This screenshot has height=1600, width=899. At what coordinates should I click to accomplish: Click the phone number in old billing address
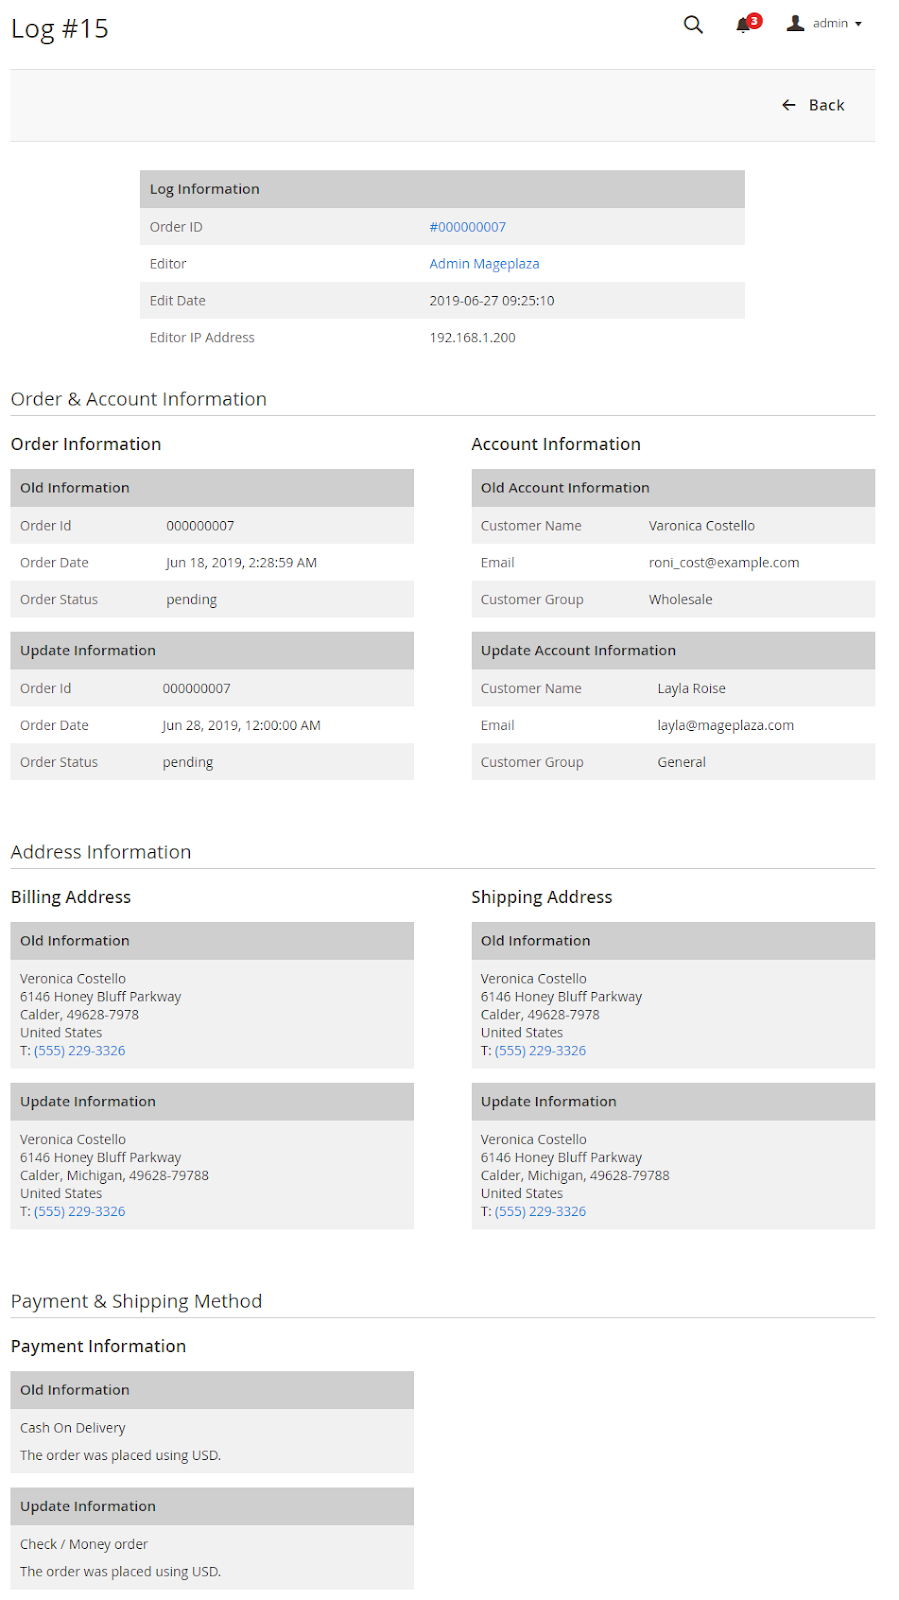(x=80, y=1051)
